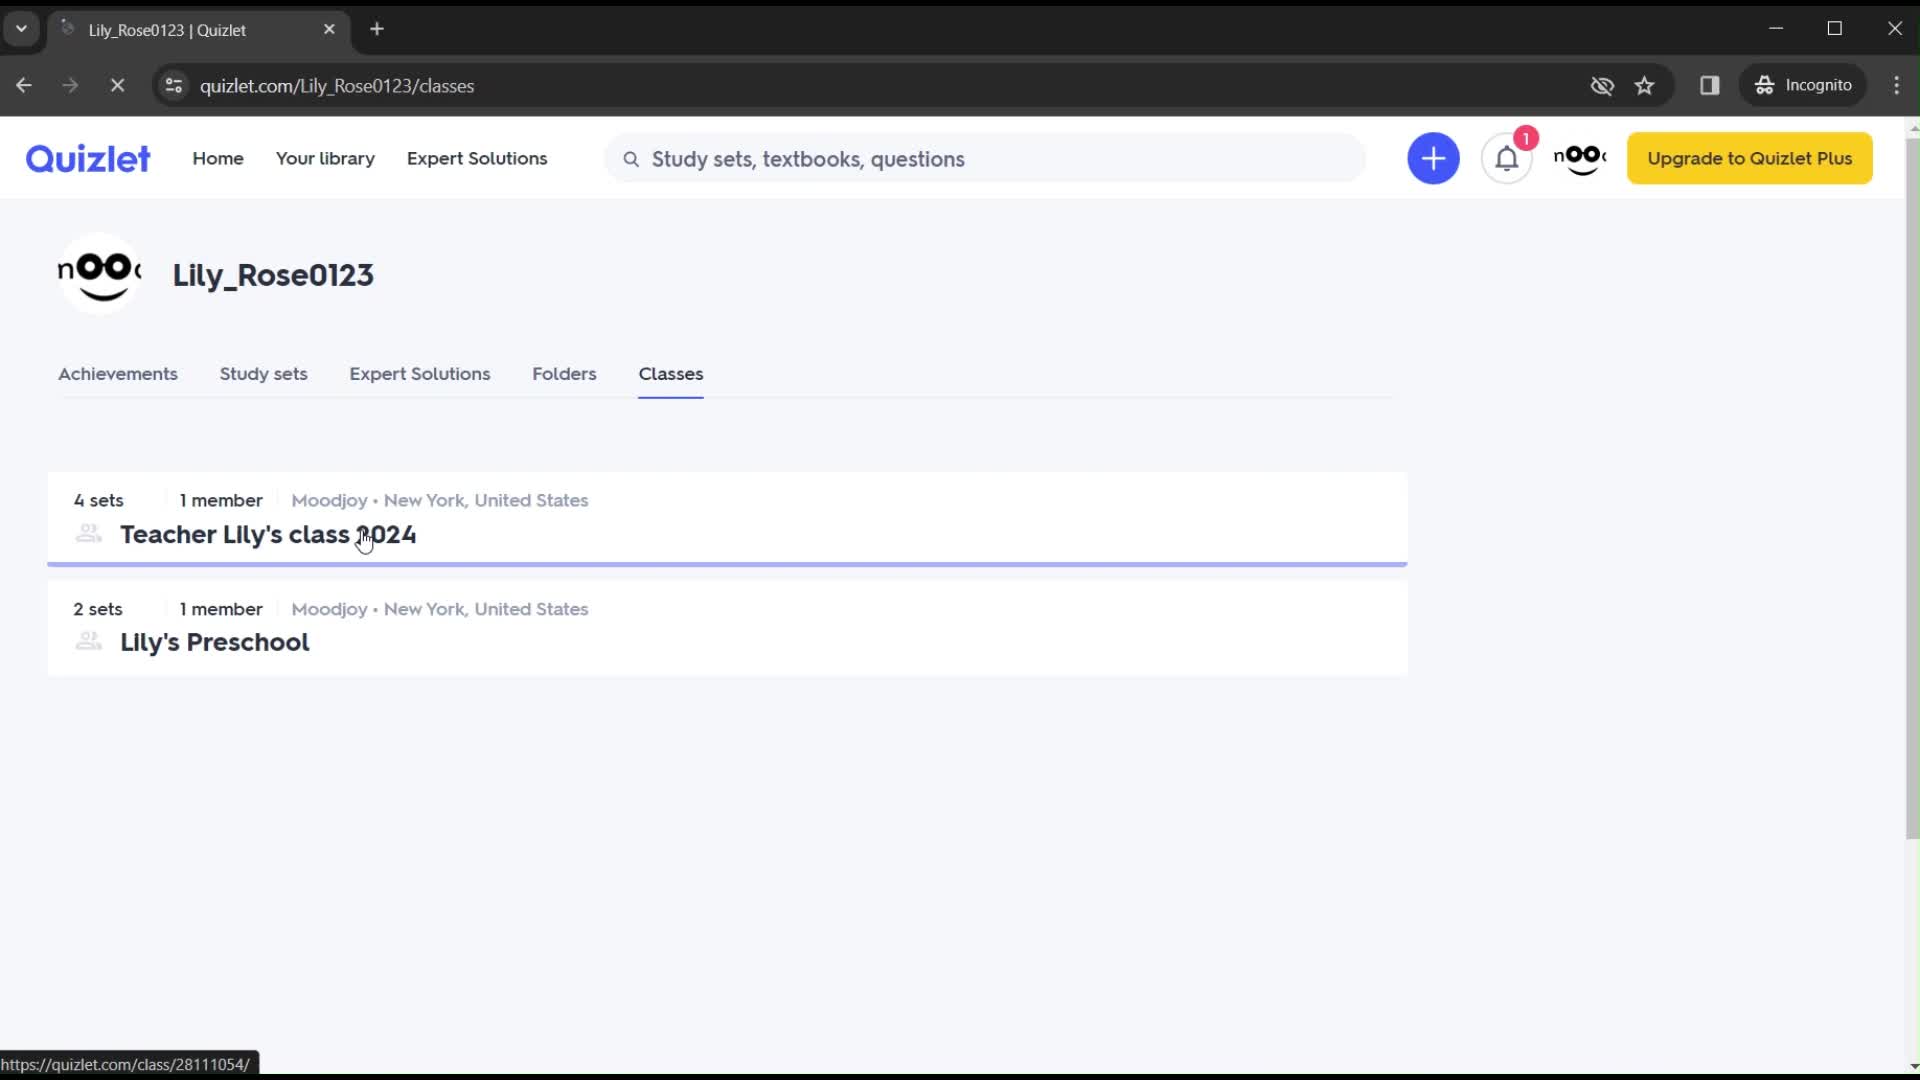
Task: Click Moodjoy location on Teacher Lily's class
Action: tap(440, 500)
